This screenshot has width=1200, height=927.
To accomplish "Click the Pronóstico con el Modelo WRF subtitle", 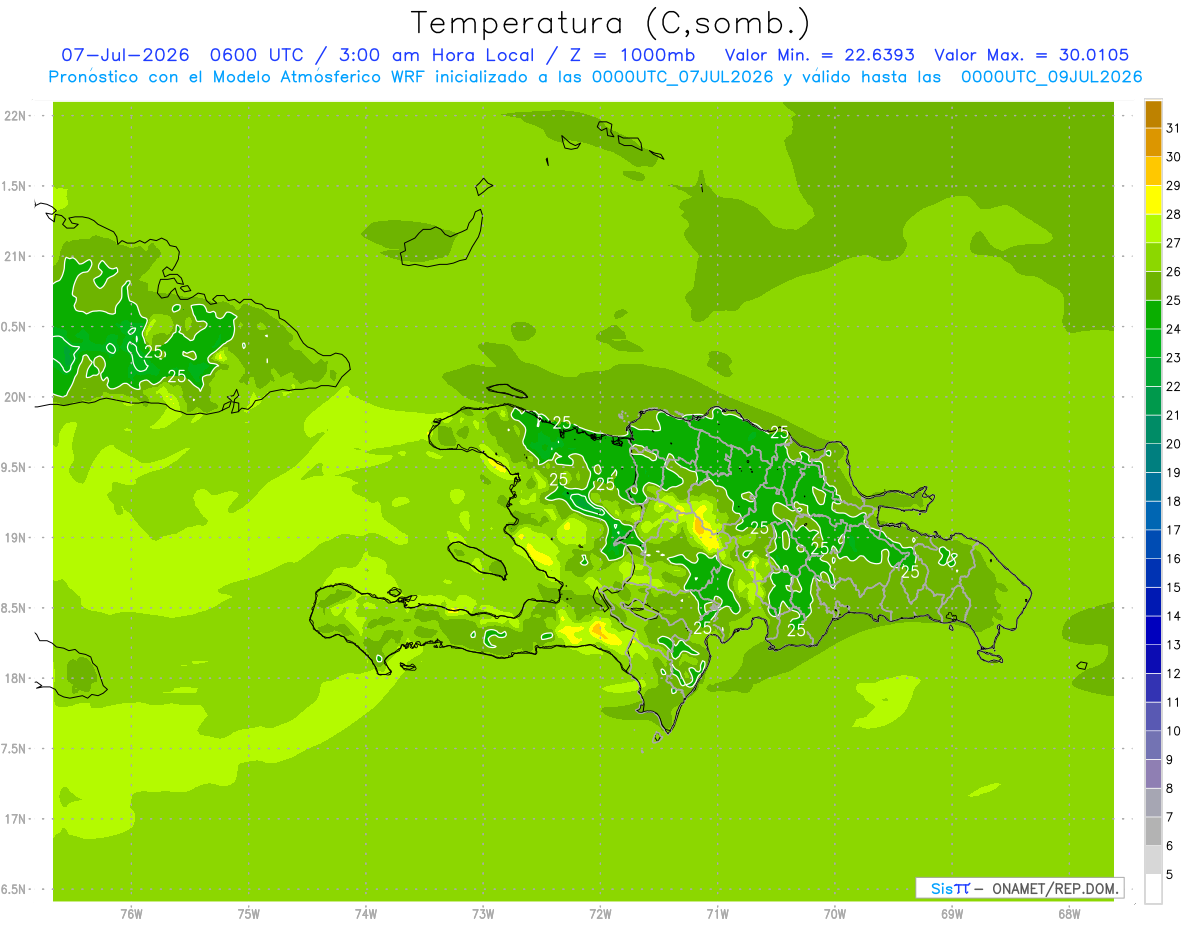I will coord(595,77).
